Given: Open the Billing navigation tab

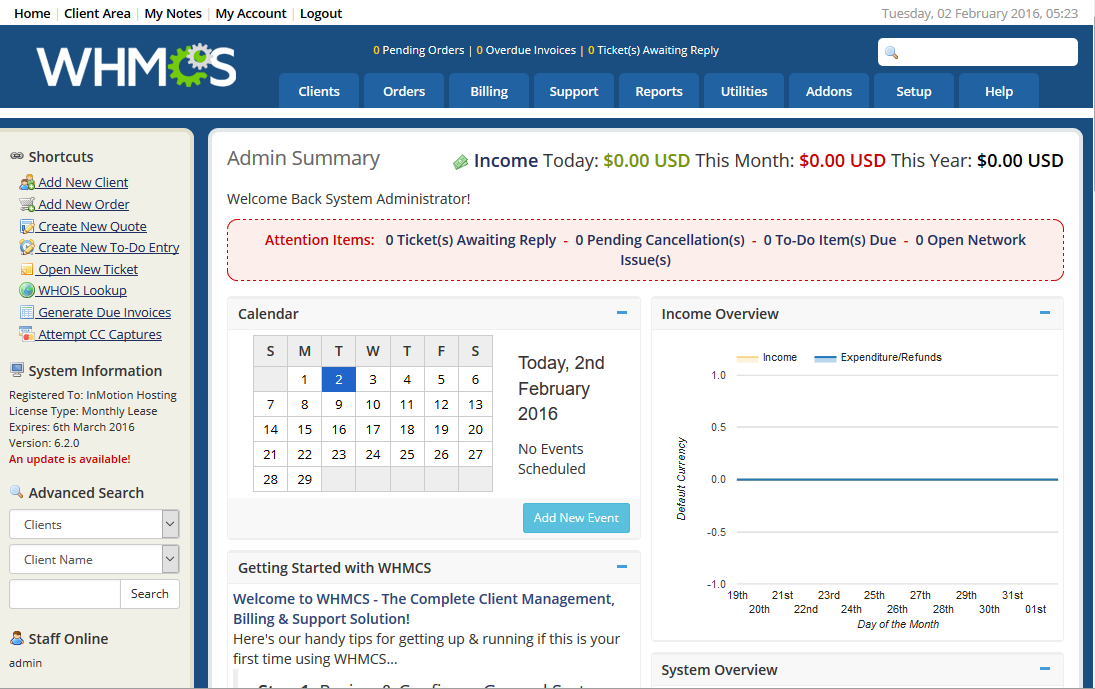Looking at the screenshot, I should click(489, 91).
